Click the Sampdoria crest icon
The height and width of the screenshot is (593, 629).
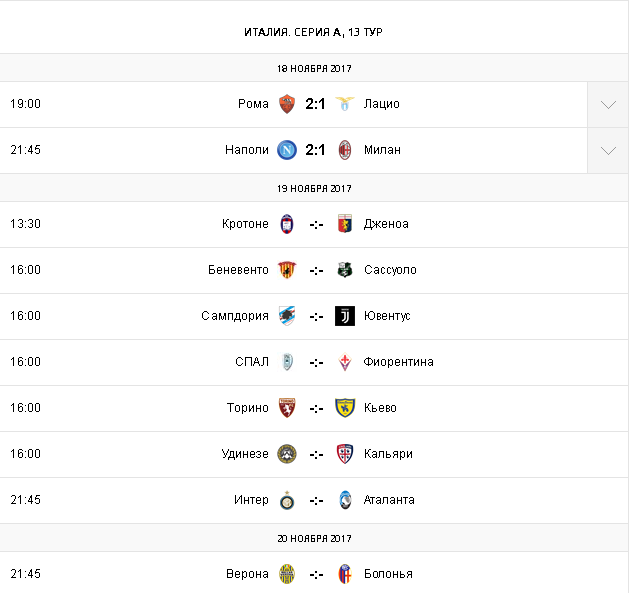287,316
